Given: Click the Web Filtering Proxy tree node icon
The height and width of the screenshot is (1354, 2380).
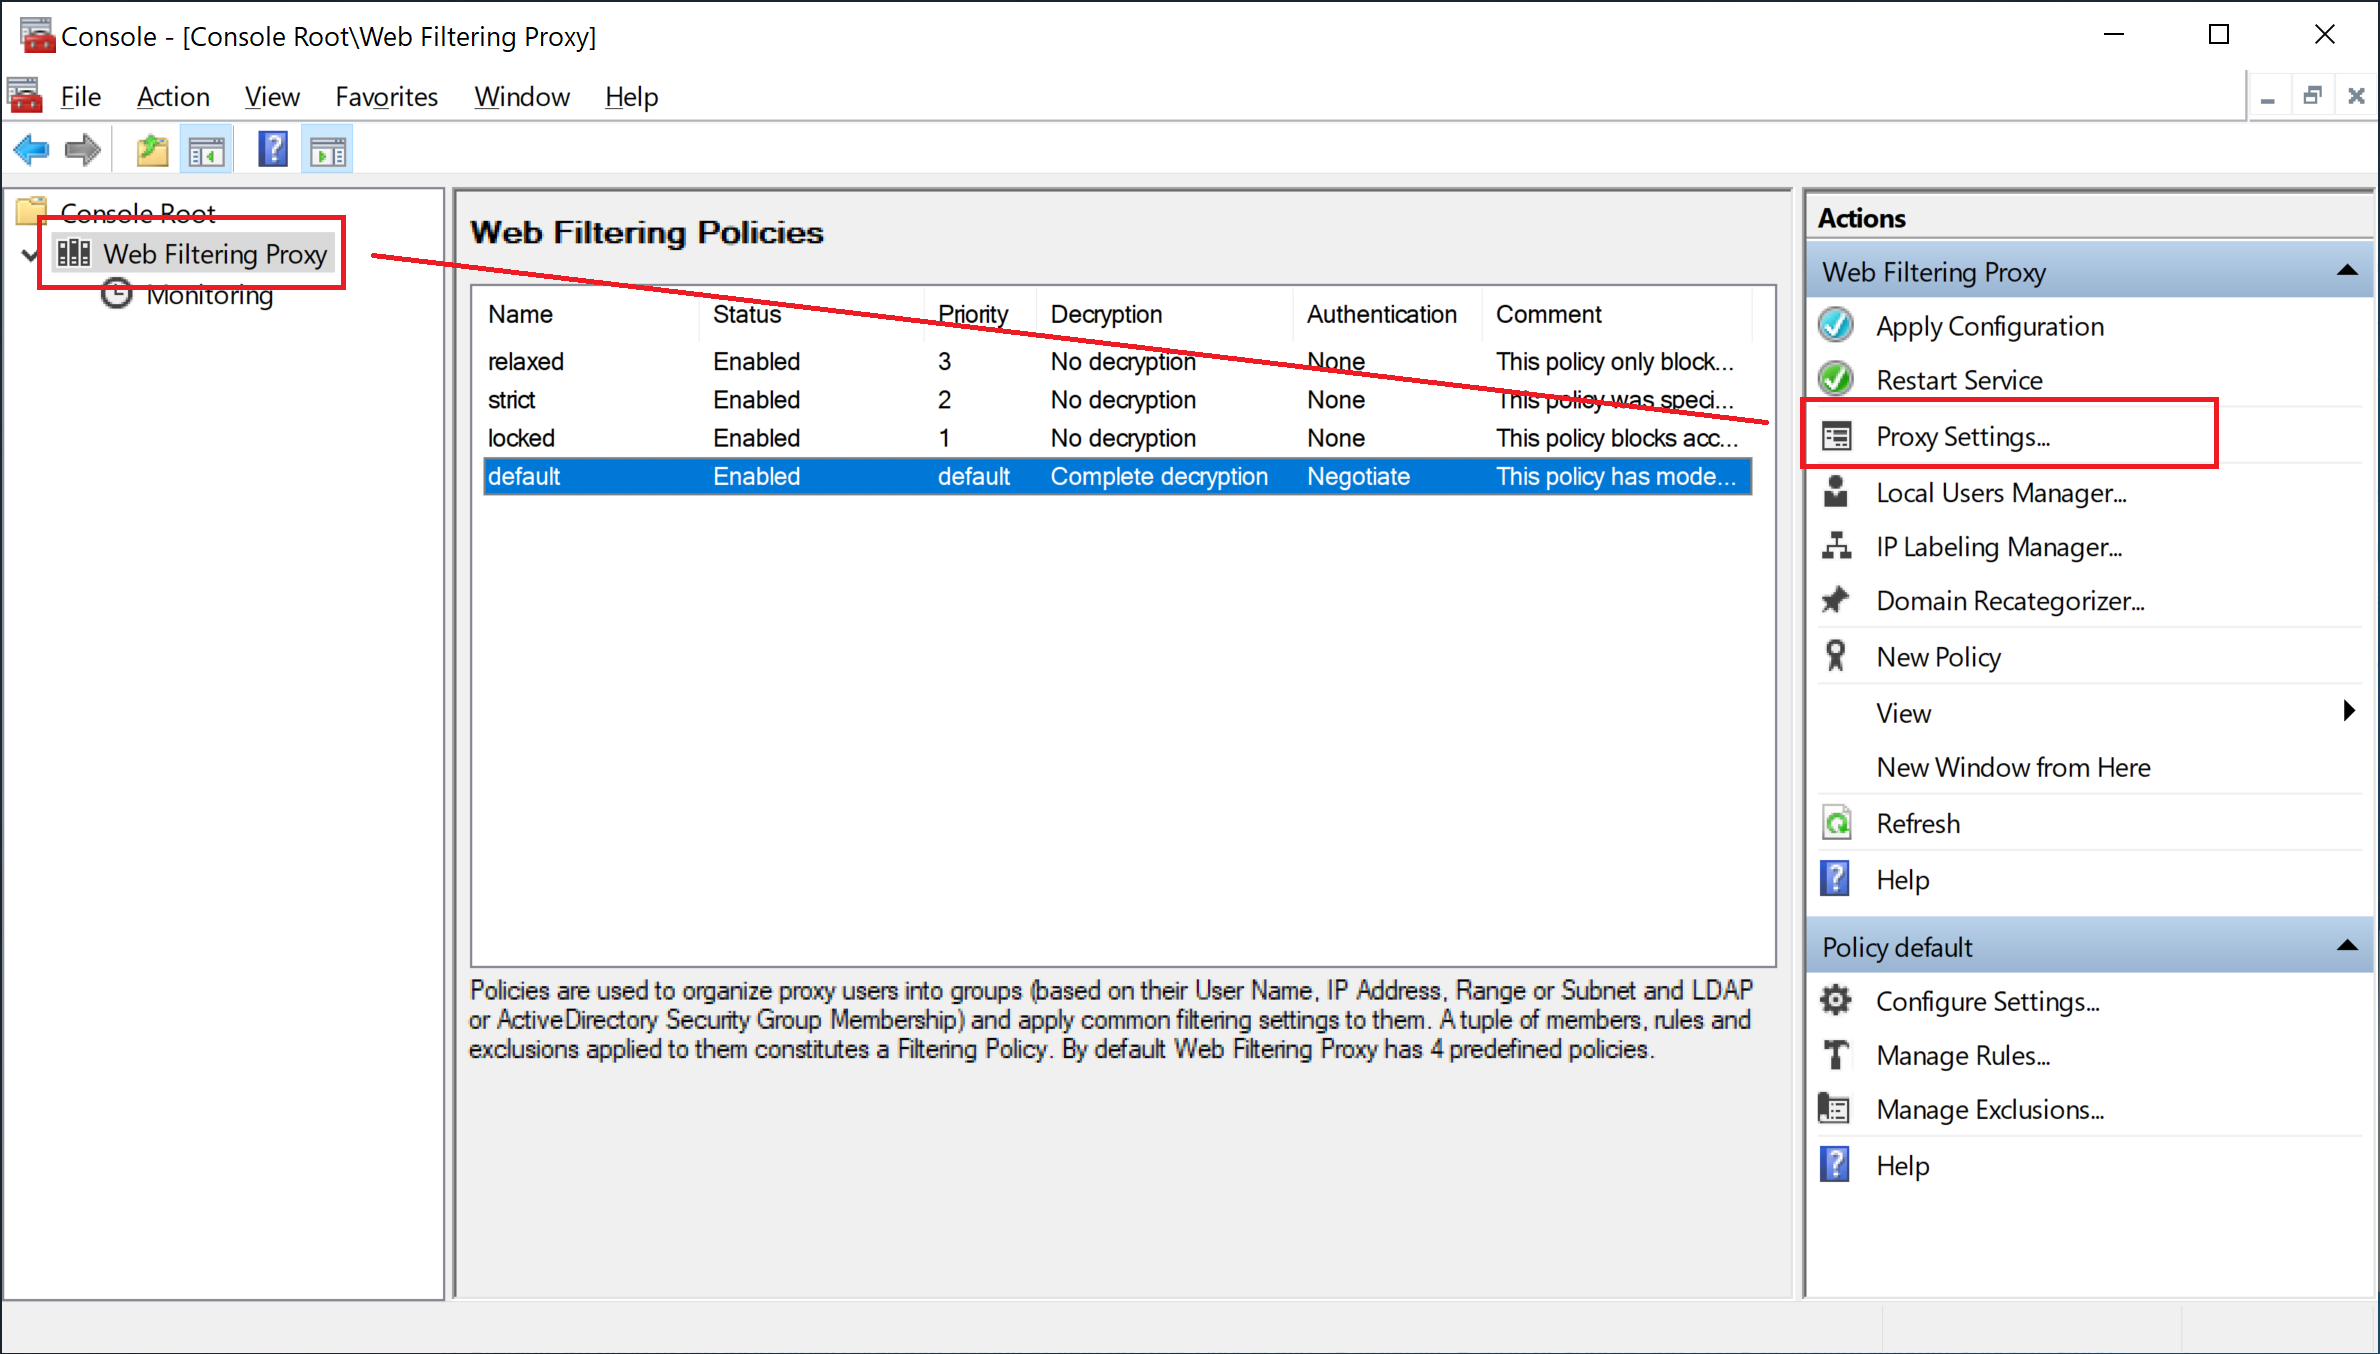Looking at the screenshot, I should click(x=74, y=253).
